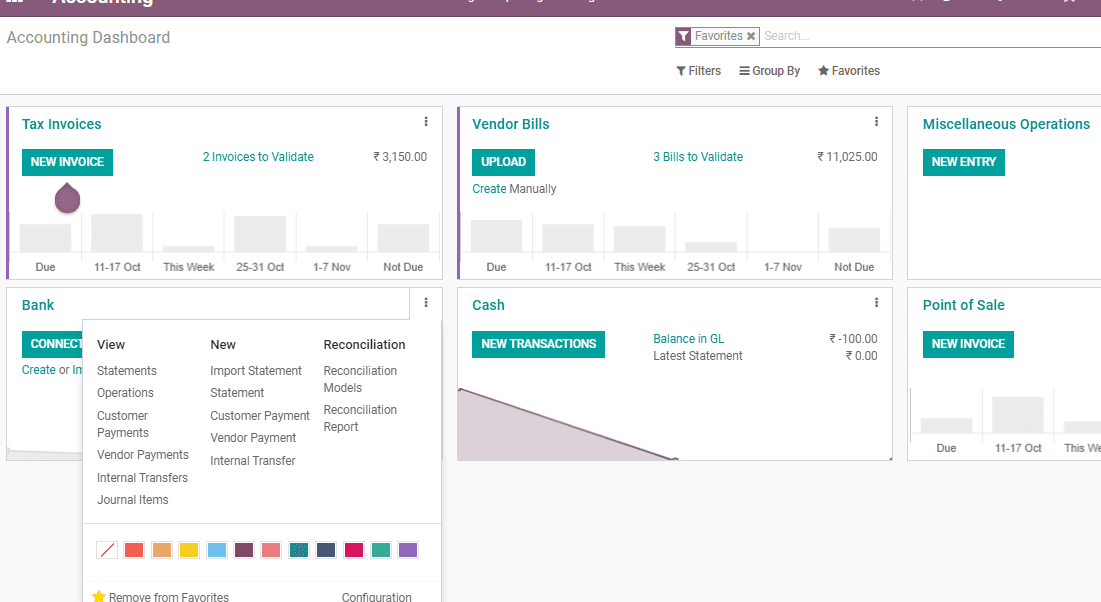Screen dimensions: 1101x602
Task: Open the Tax Invoices card three-dot menu
Action: pyautogui.click(x=426, y=121)
